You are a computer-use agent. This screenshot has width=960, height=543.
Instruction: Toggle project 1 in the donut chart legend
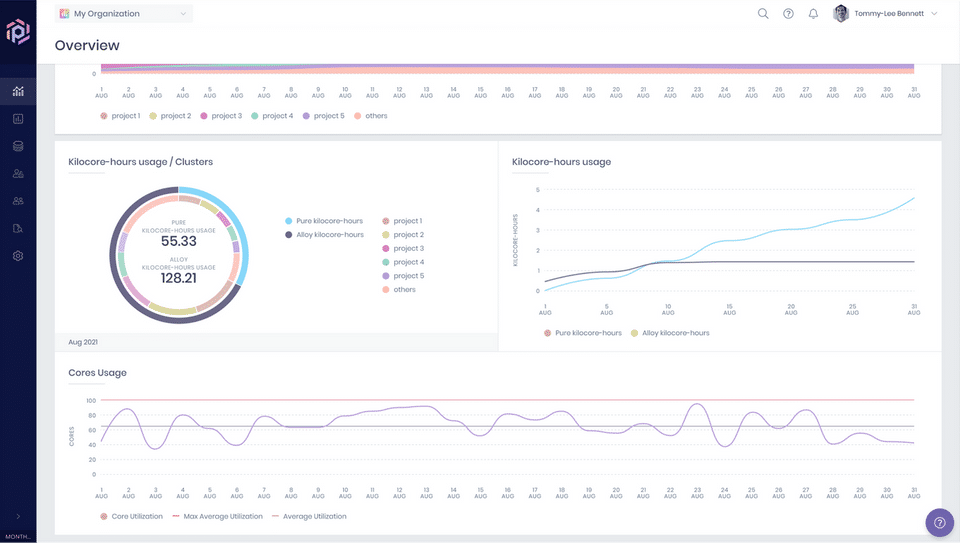pyautogui.click(x=402, y=221)
